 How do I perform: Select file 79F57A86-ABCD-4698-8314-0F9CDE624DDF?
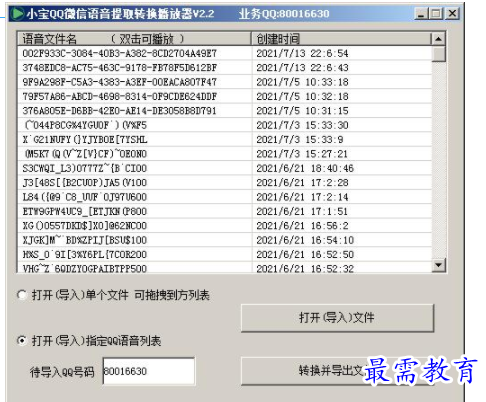click(120, 96)
